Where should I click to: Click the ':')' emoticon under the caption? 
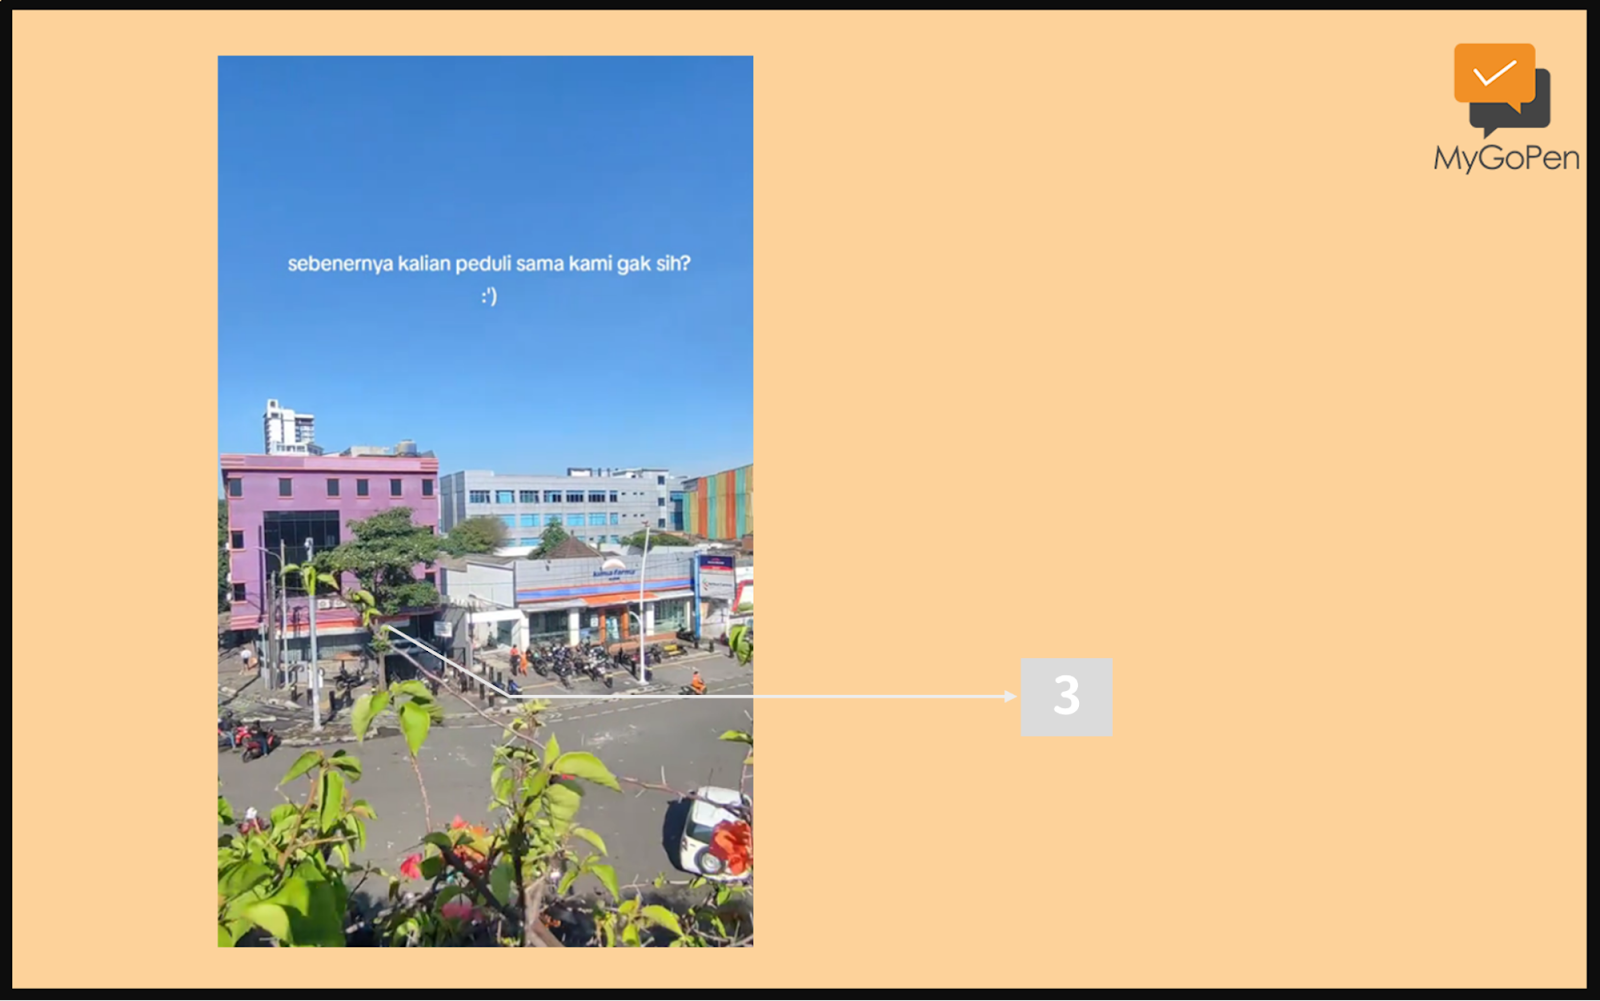[488, 296]
